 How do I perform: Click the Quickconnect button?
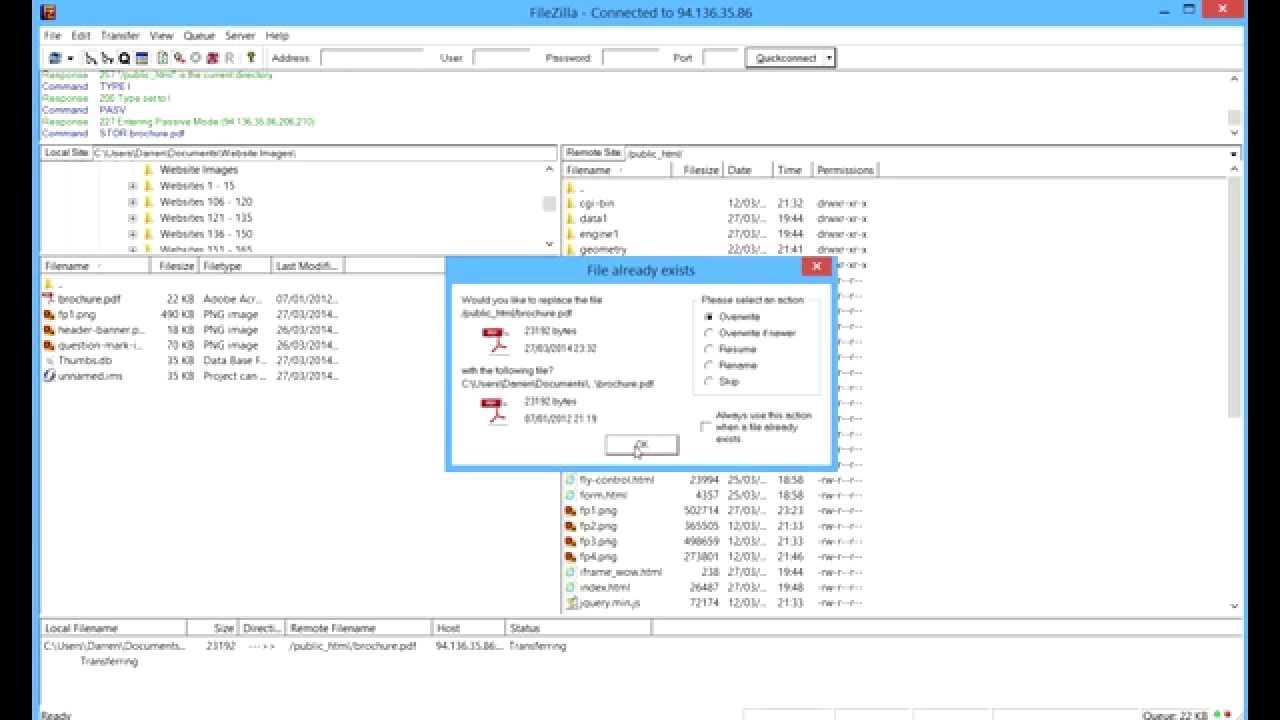(x=784, y=58)
